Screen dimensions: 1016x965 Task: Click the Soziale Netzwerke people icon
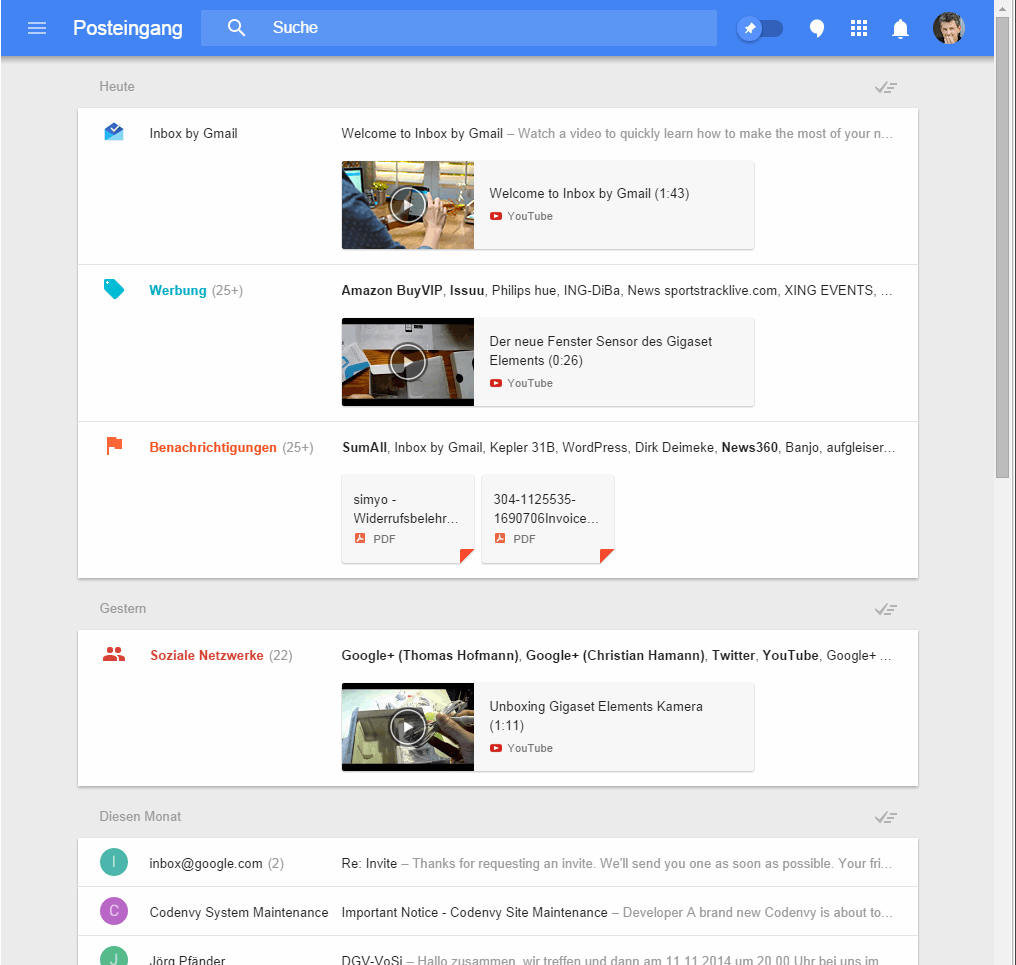point(113,653)
